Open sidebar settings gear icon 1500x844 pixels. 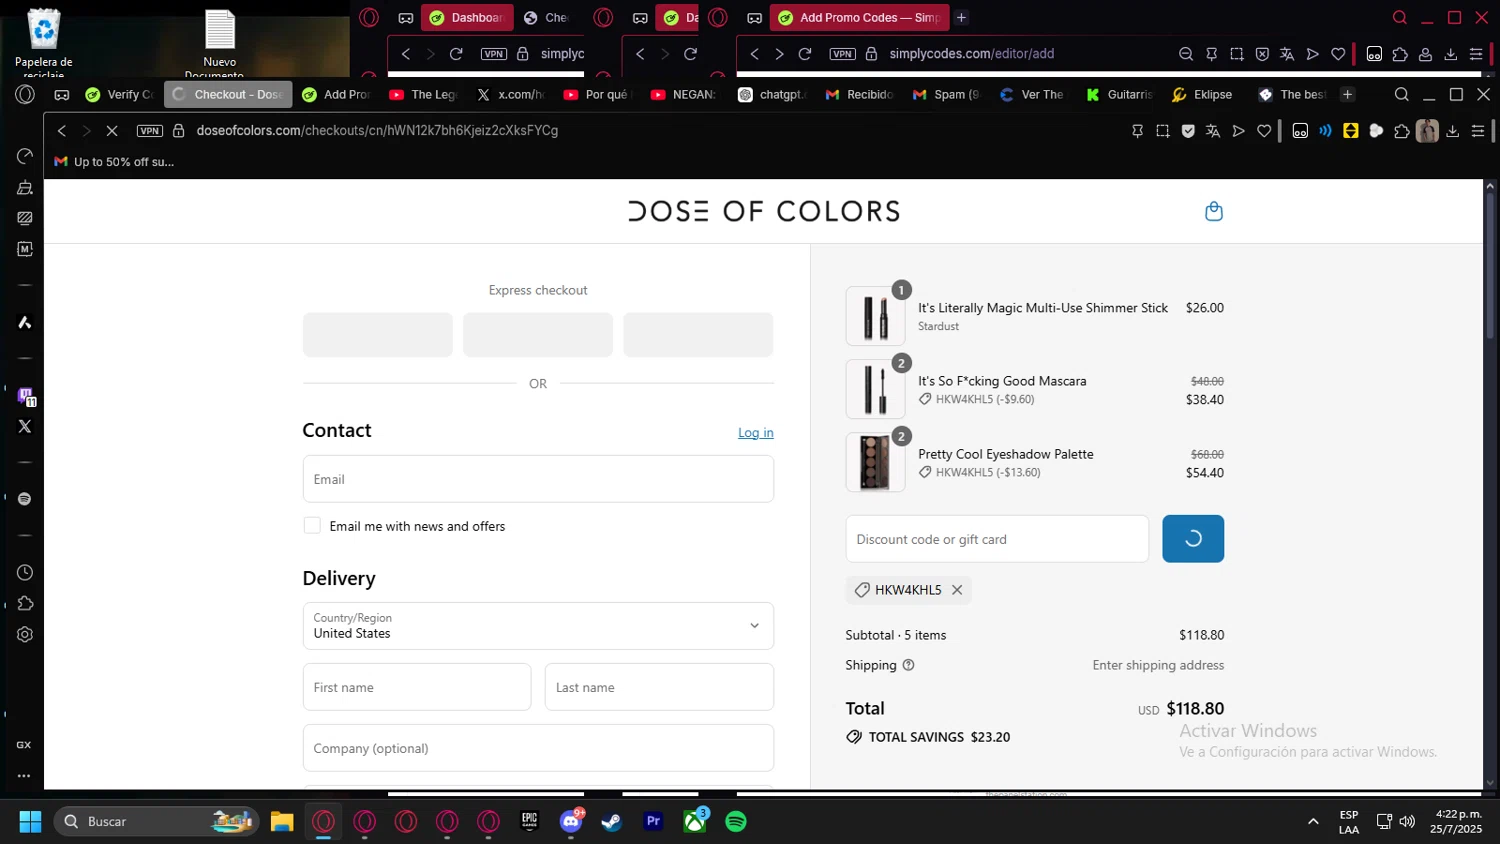click(25, 635)
